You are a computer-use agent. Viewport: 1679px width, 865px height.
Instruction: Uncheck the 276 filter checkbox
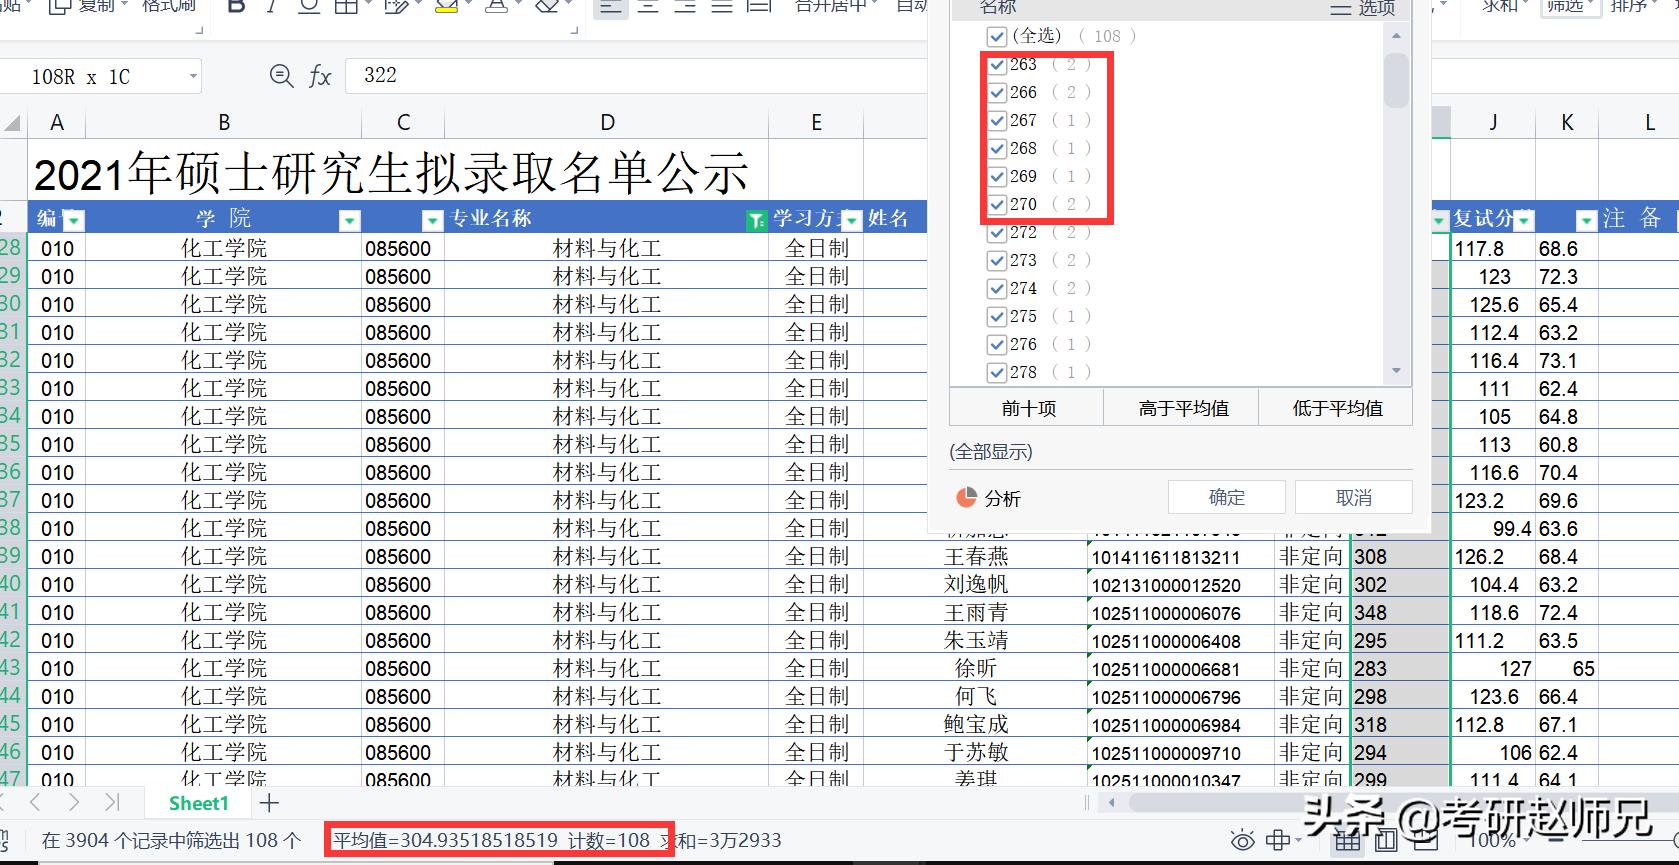click(997, 345)
